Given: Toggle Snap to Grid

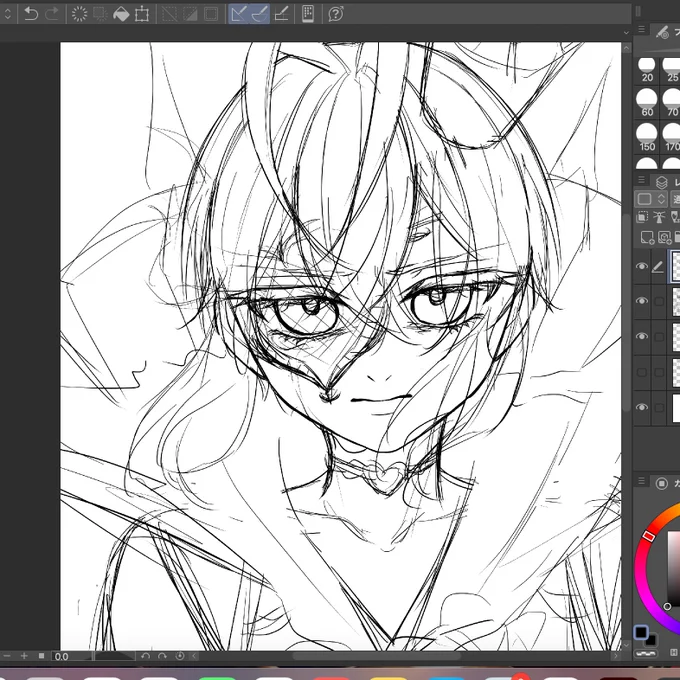Looking at the screenshot, I should (x=282, y=14).
